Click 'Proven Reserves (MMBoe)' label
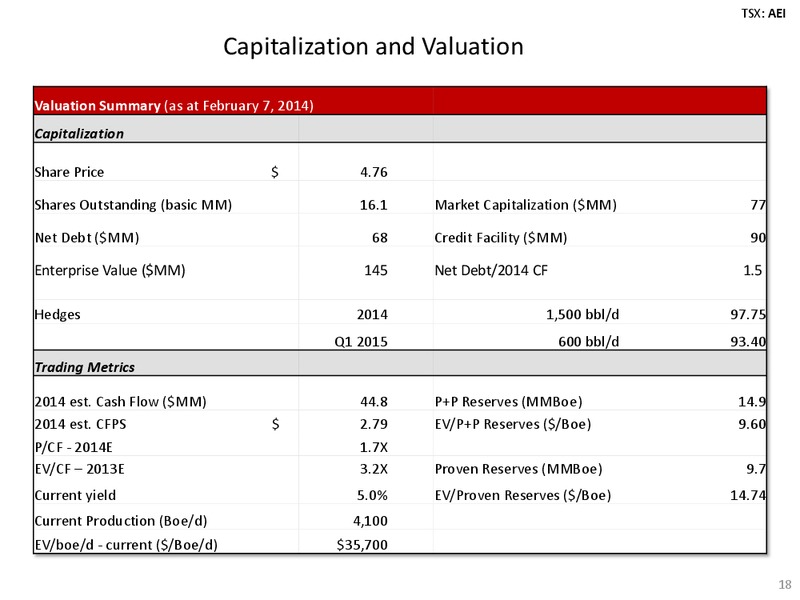Screen dimensions: 800x600 click(518, 469)
